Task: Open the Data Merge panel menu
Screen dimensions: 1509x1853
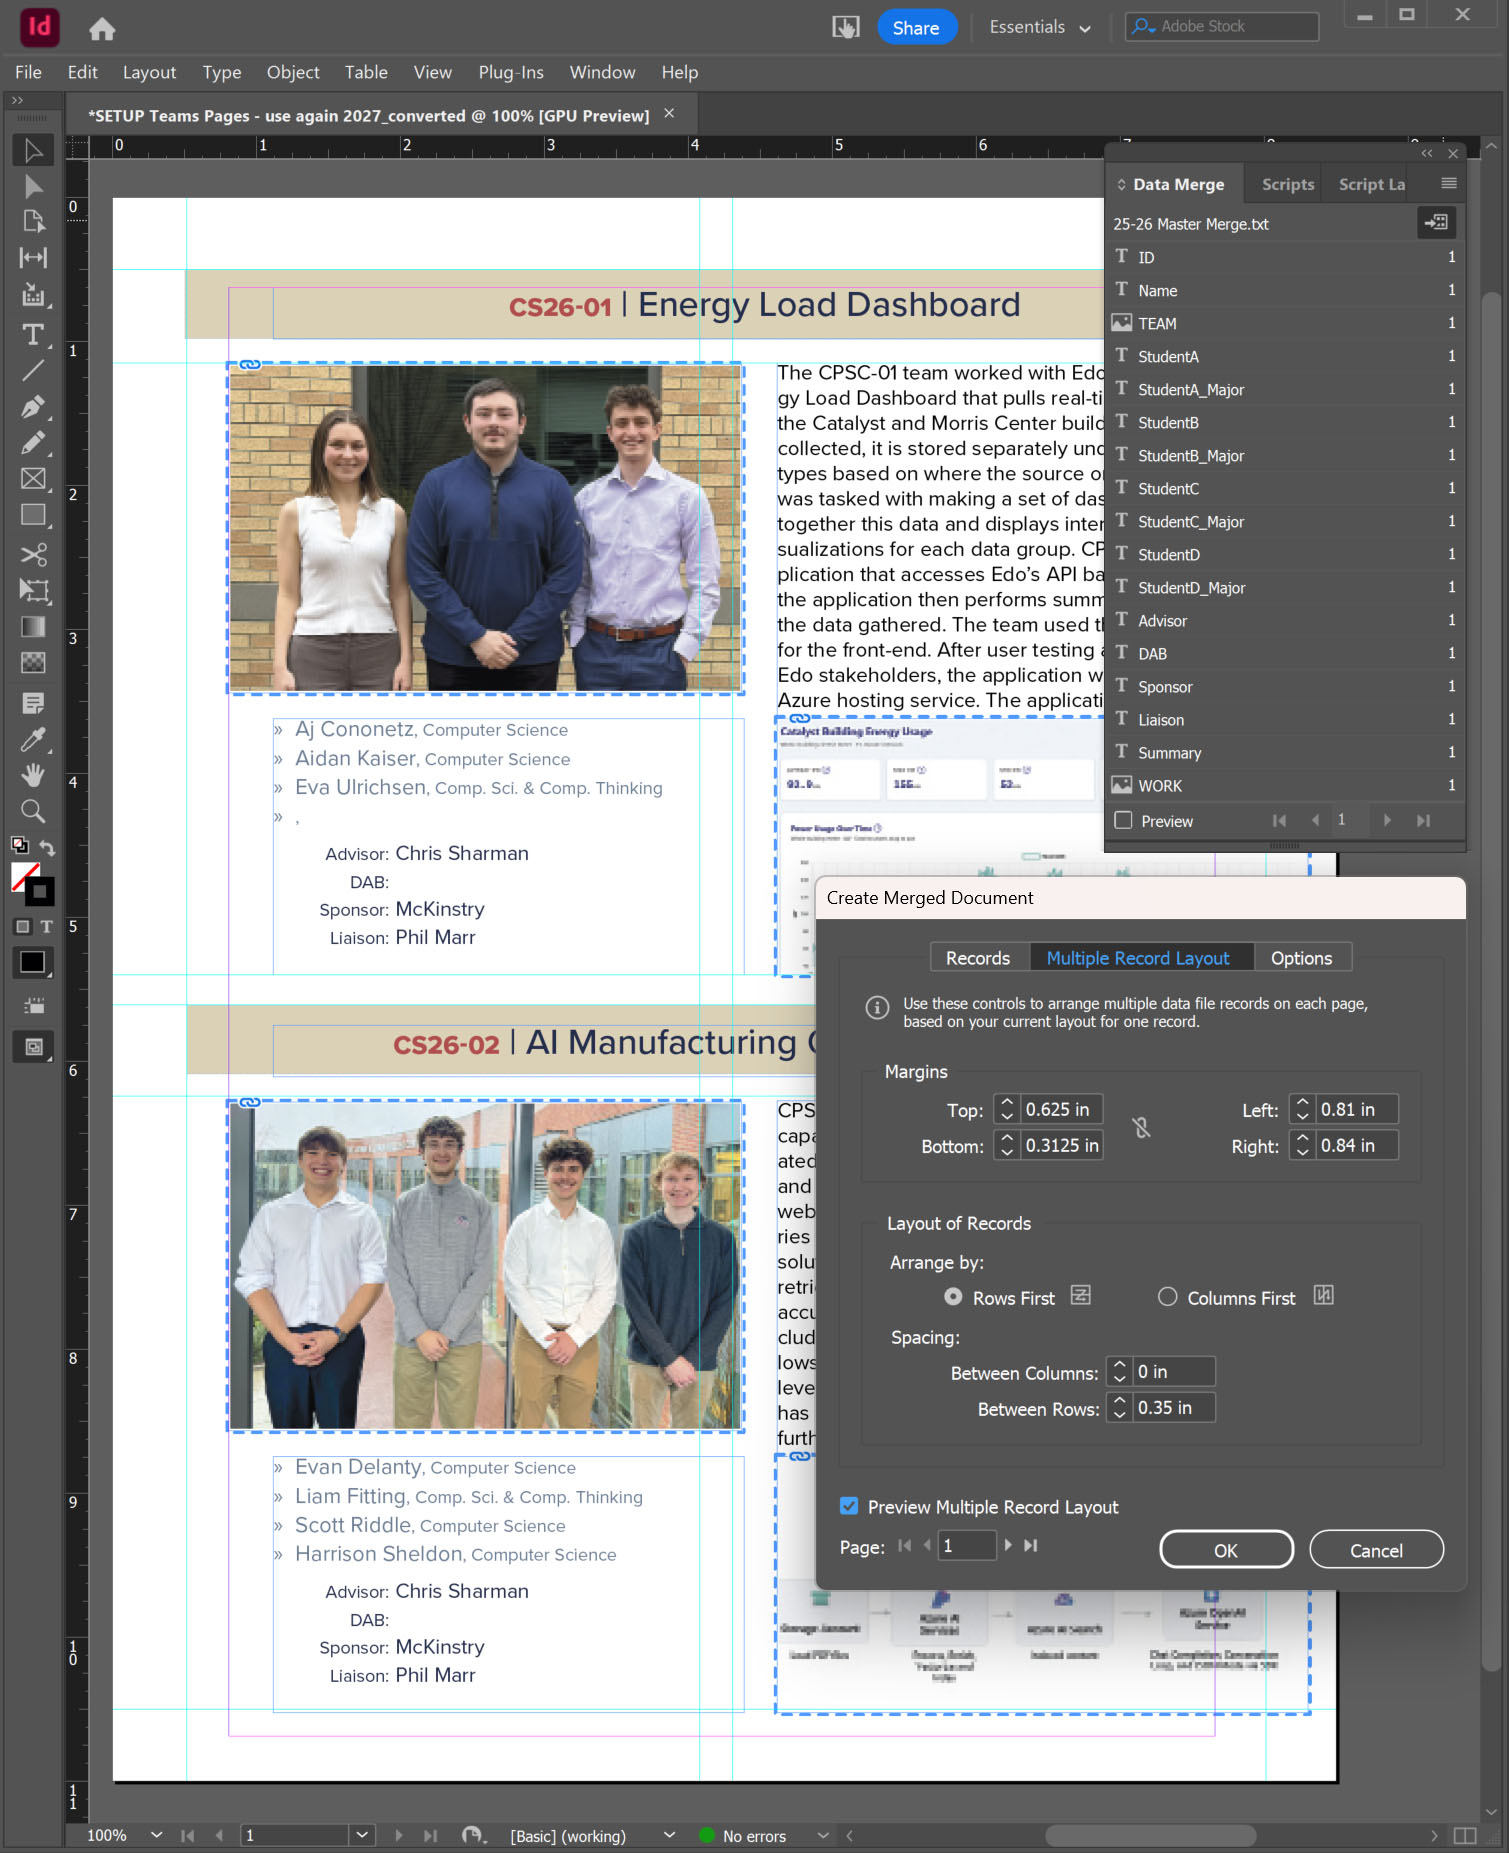Action: coord(1448,184)
